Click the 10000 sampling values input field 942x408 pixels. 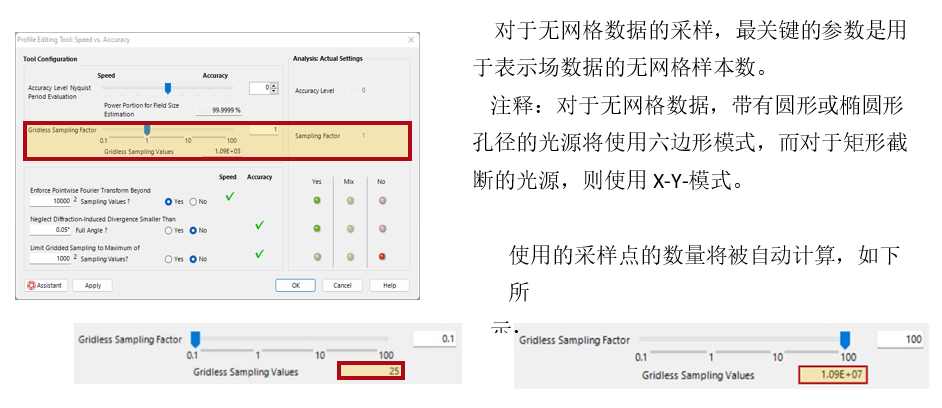coord(50,201)
